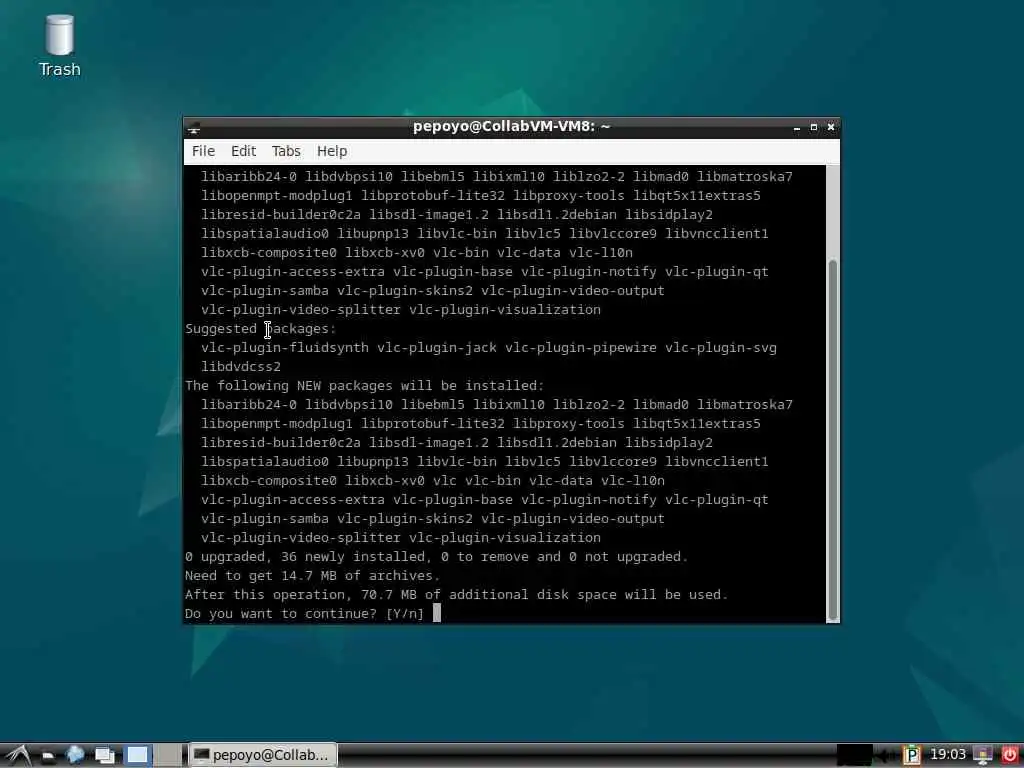
Task: Open the screen lock monitor tray icon
Action: (983, 755)
